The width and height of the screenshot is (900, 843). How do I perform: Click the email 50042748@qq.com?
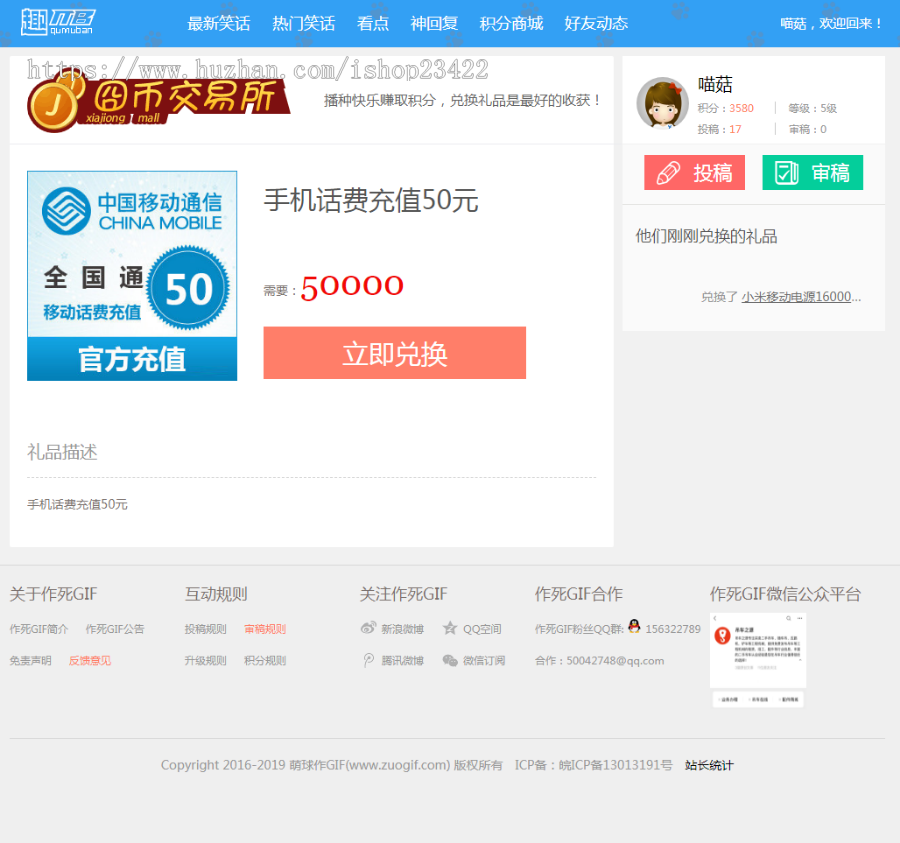[615, 661]
